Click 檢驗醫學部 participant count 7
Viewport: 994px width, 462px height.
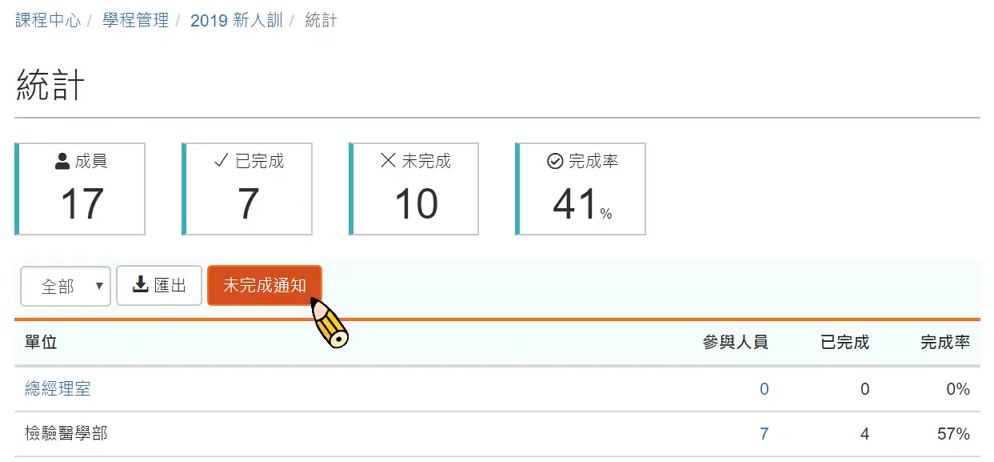click(x=764, y=434)
